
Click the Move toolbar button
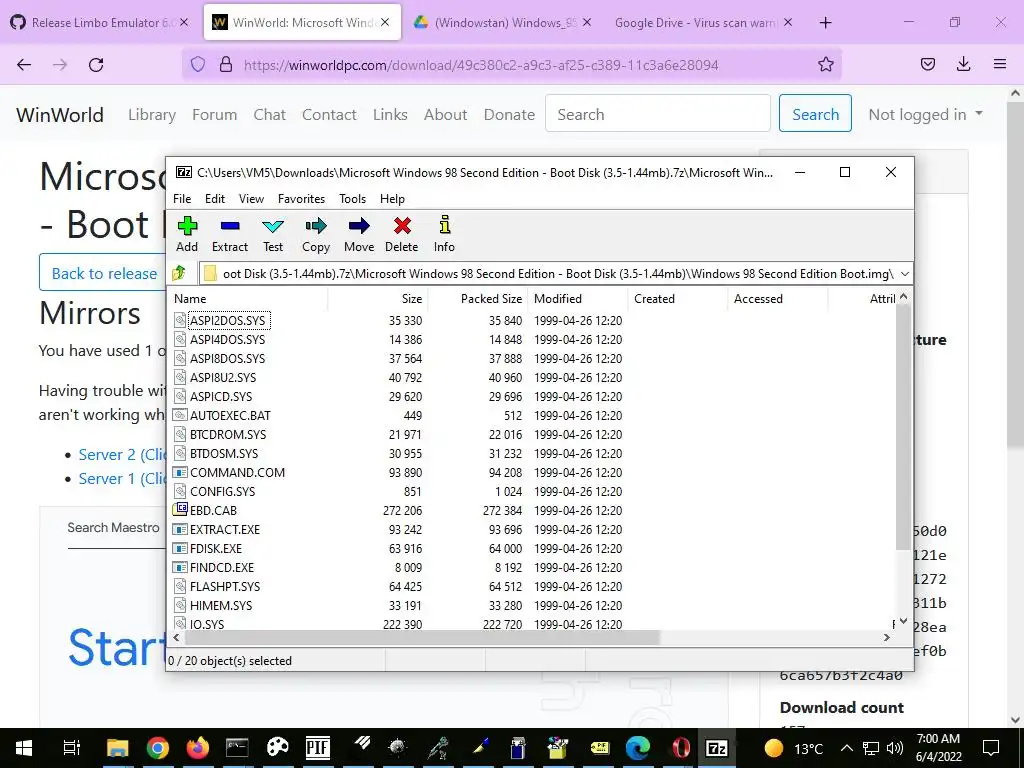pos(359,234)
